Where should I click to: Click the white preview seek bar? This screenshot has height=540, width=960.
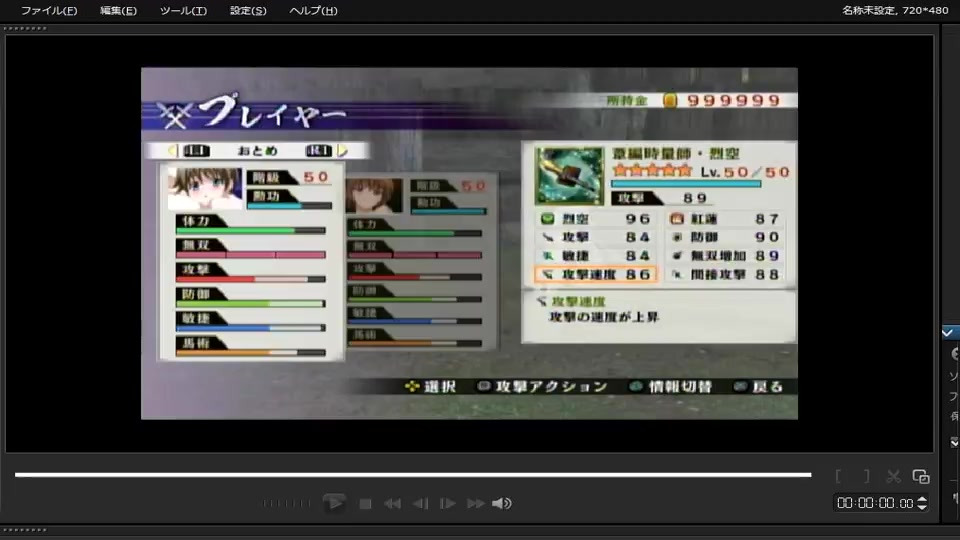click(413, 474)
